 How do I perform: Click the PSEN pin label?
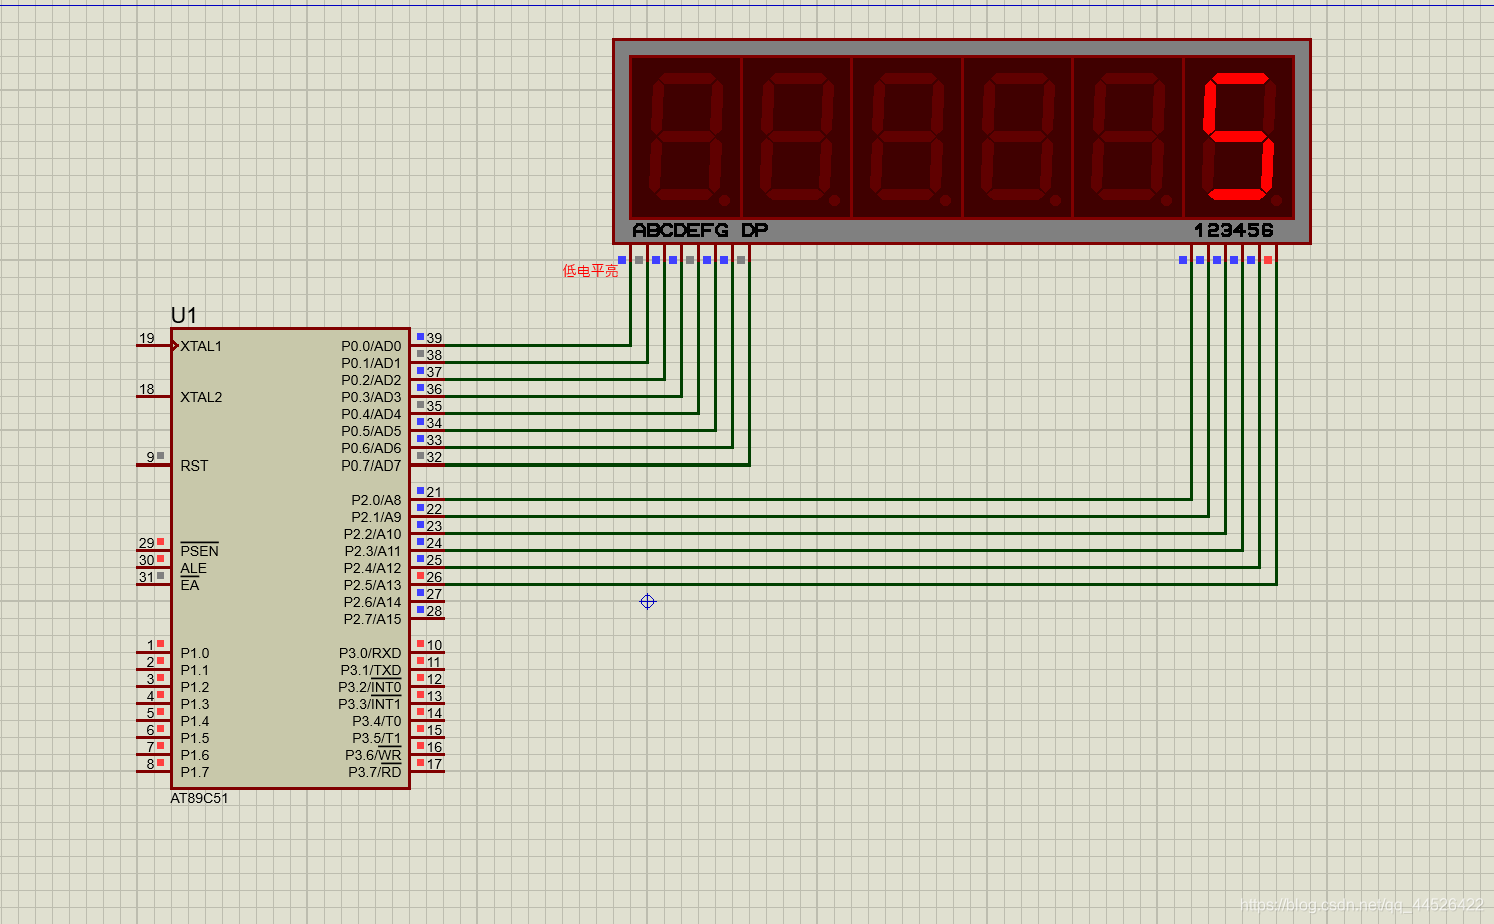pyautogui.click(x=199, y=550)
